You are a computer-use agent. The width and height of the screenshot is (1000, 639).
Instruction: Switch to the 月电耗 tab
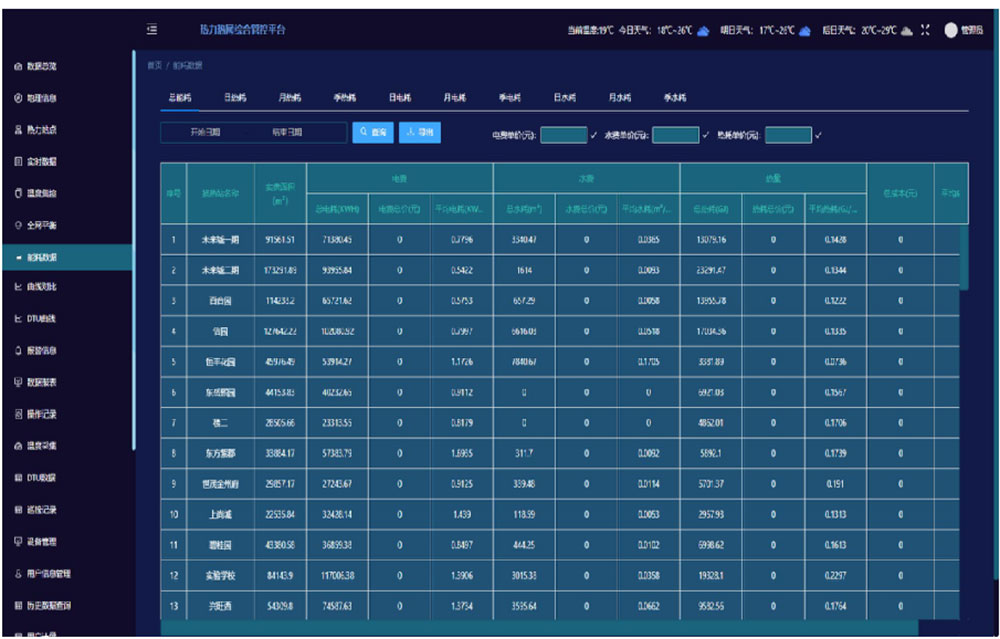(455, 98)
